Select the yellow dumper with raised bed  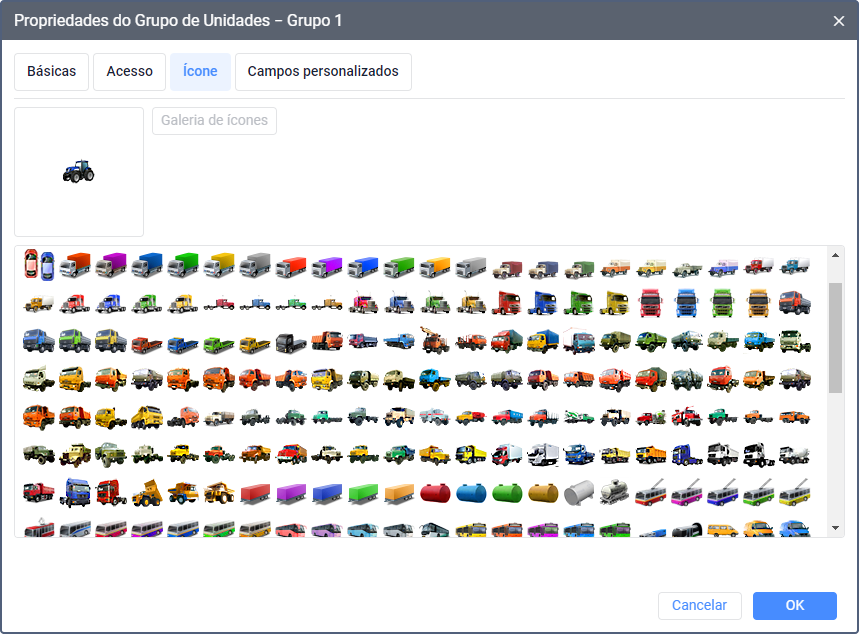click(147, 493)
